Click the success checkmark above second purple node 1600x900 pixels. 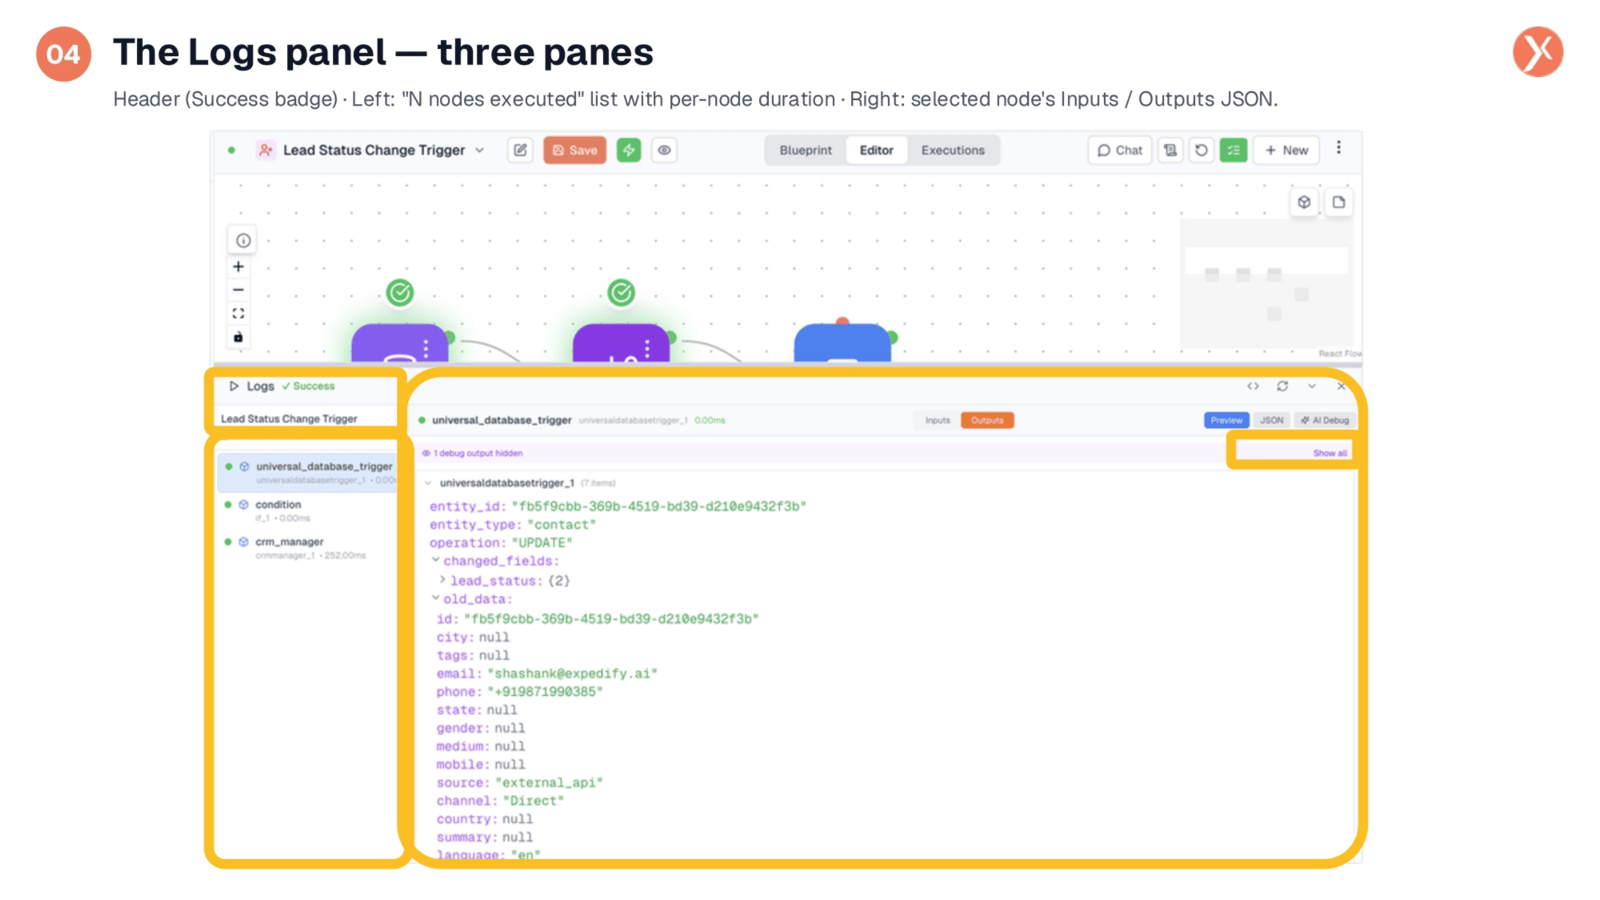click(x=621, y=292)
